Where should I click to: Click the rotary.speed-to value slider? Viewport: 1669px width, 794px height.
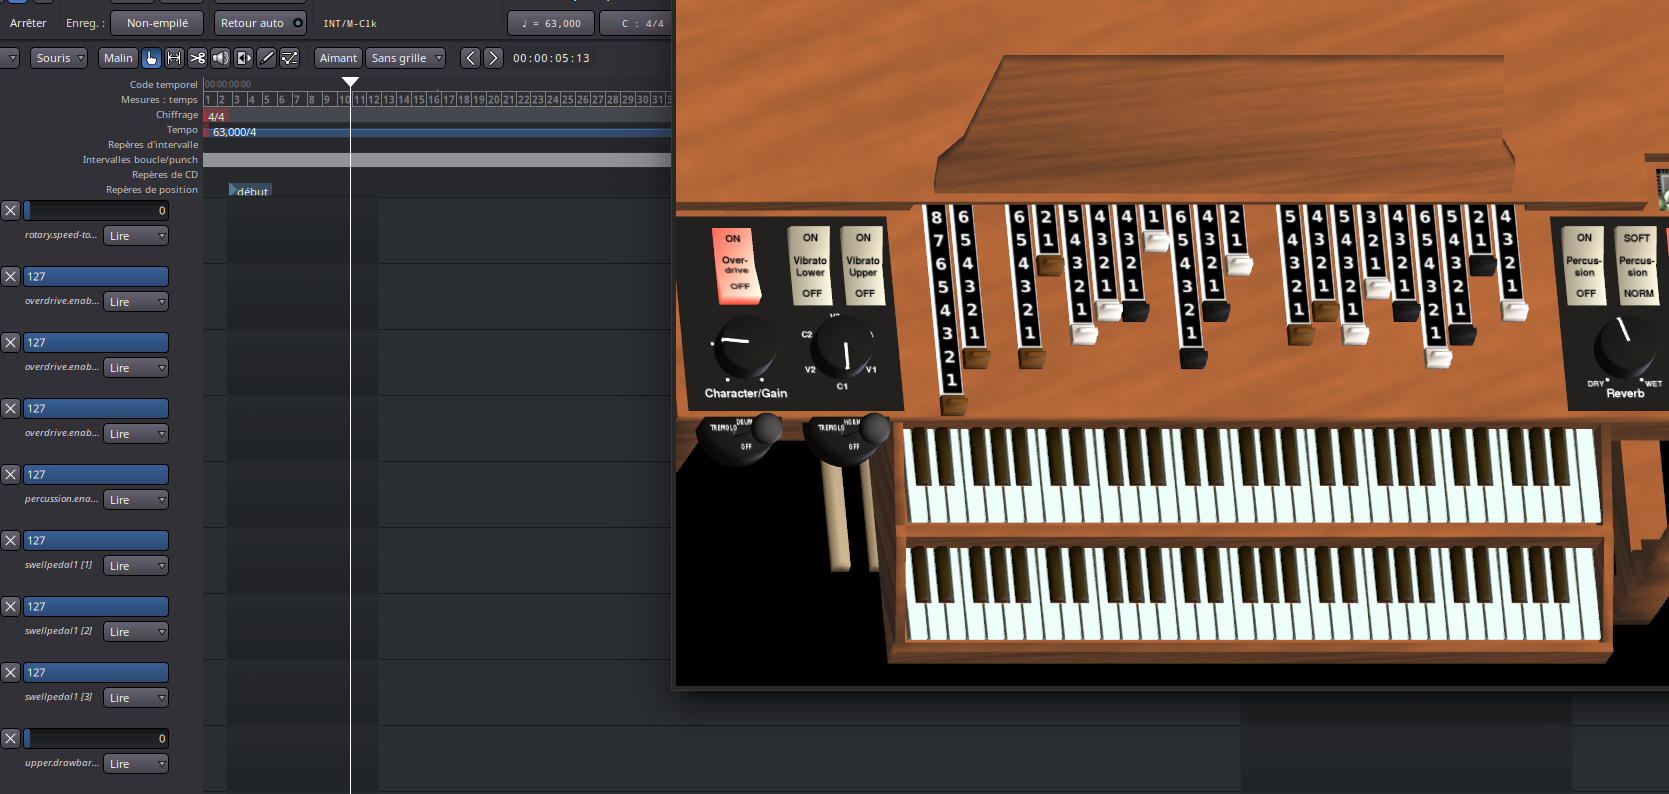click(x=96, y=210)
